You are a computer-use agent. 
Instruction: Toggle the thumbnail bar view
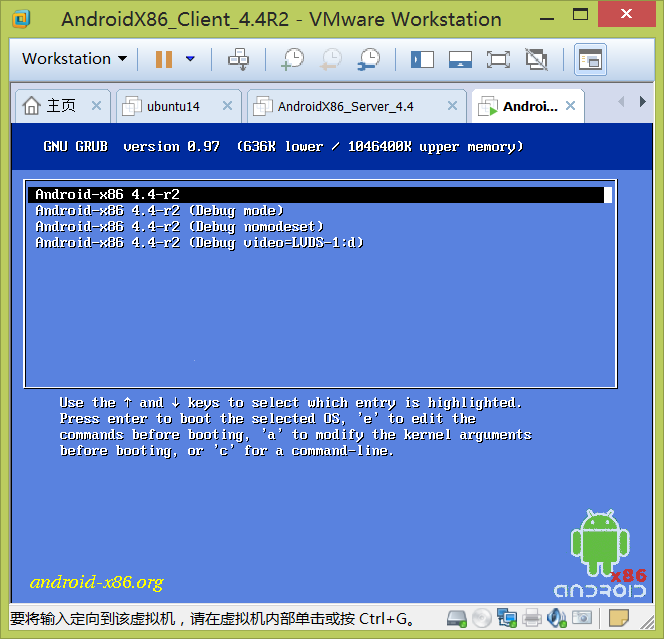(460, 59)
